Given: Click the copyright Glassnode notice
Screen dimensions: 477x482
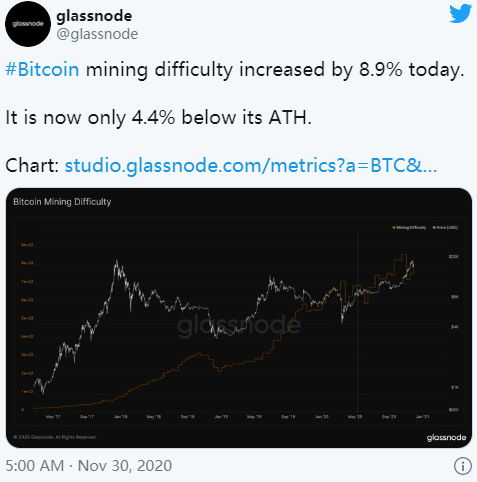Looking at the screenshot, I should point(55,437).
